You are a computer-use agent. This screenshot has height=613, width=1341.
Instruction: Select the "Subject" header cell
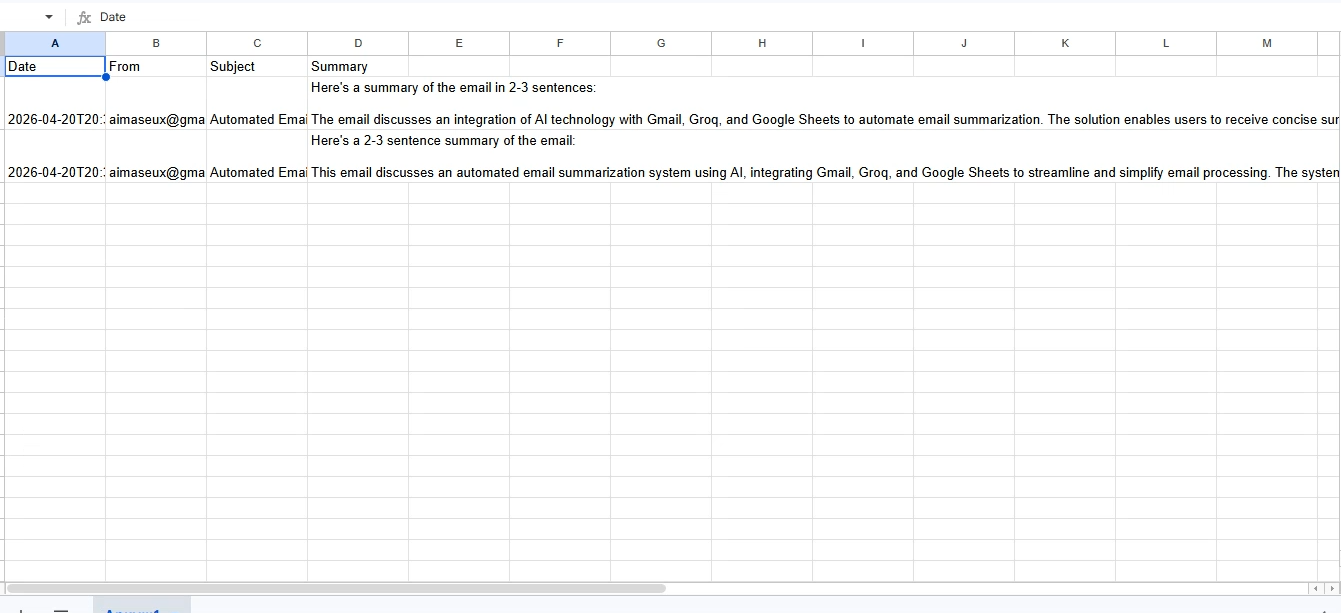[257, 66]
